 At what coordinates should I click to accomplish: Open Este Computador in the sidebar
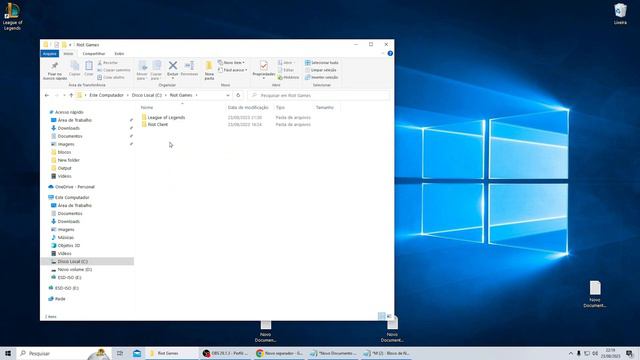pos(72,198)
